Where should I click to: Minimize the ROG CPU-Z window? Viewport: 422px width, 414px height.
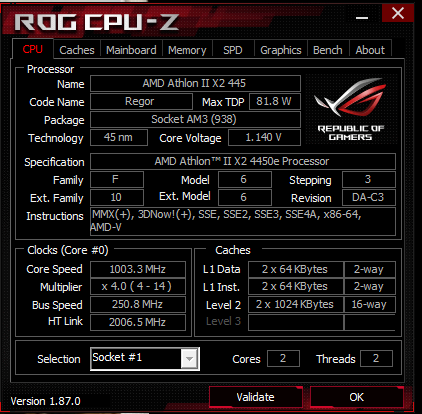362,17
